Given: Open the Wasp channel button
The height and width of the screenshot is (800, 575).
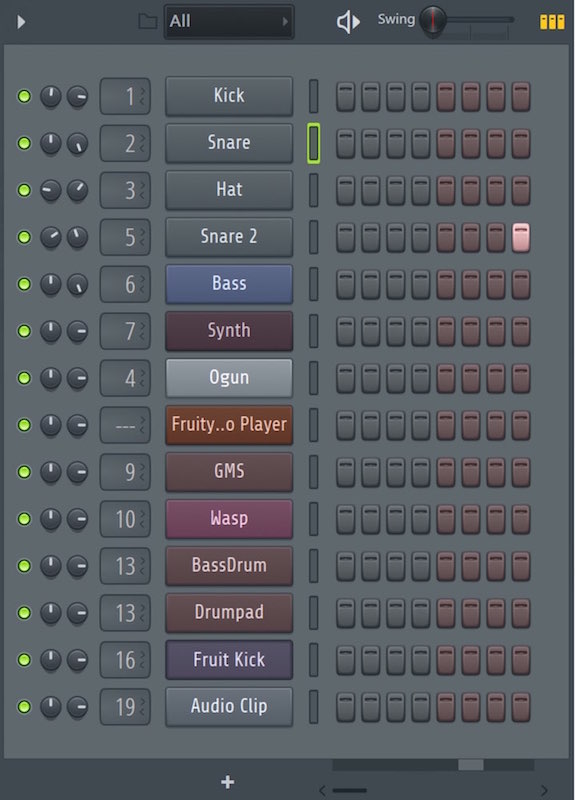Looking at the screenshot, I should coord(229,518).
